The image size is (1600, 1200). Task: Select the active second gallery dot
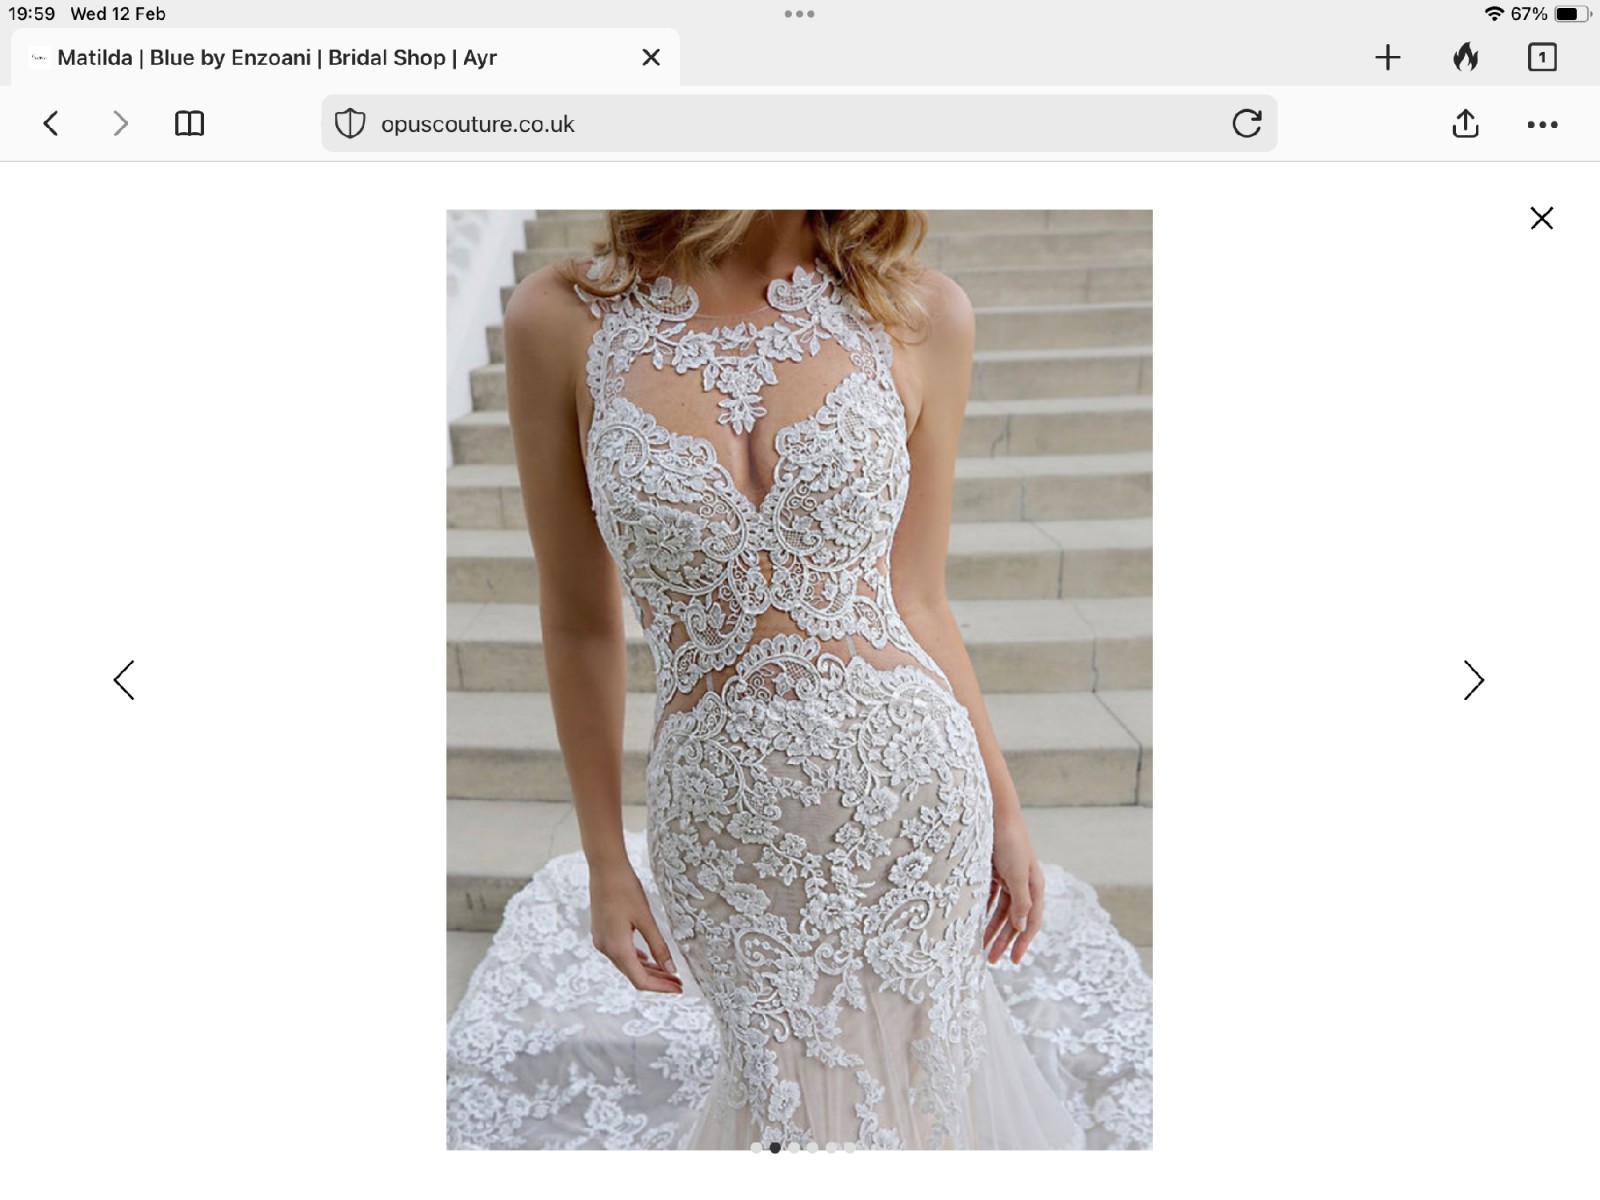point(775,1148)
